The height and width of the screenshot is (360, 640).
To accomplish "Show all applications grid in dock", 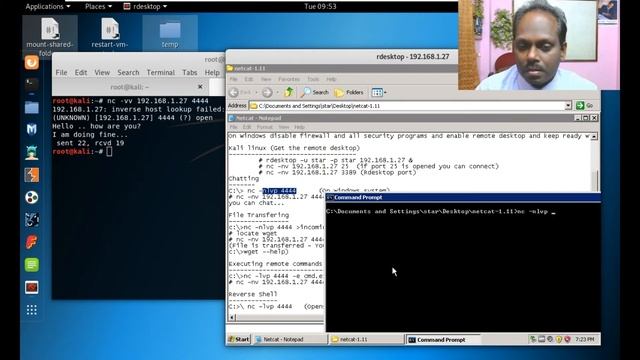I will pyautogui.click(x=32, y=310).
